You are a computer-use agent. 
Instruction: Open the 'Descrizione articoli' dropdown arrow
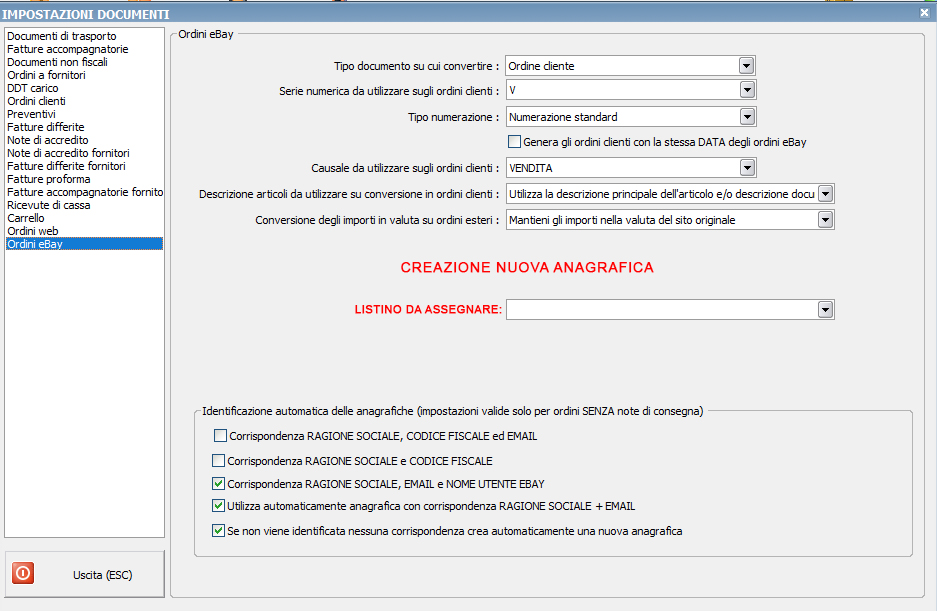(825, 194)
